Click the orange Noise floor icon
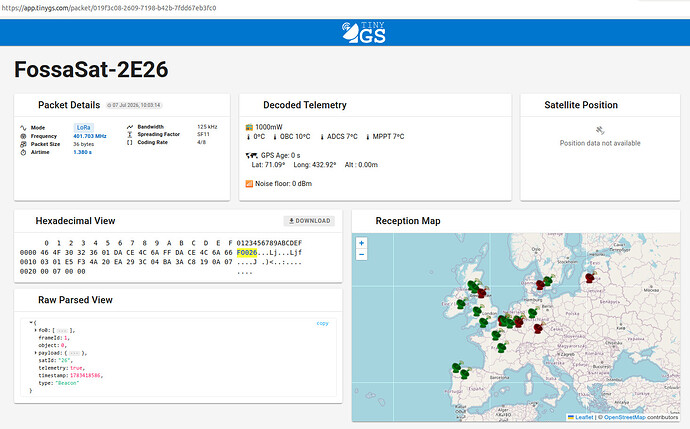690x429 pixels. (x=249, y=183)
